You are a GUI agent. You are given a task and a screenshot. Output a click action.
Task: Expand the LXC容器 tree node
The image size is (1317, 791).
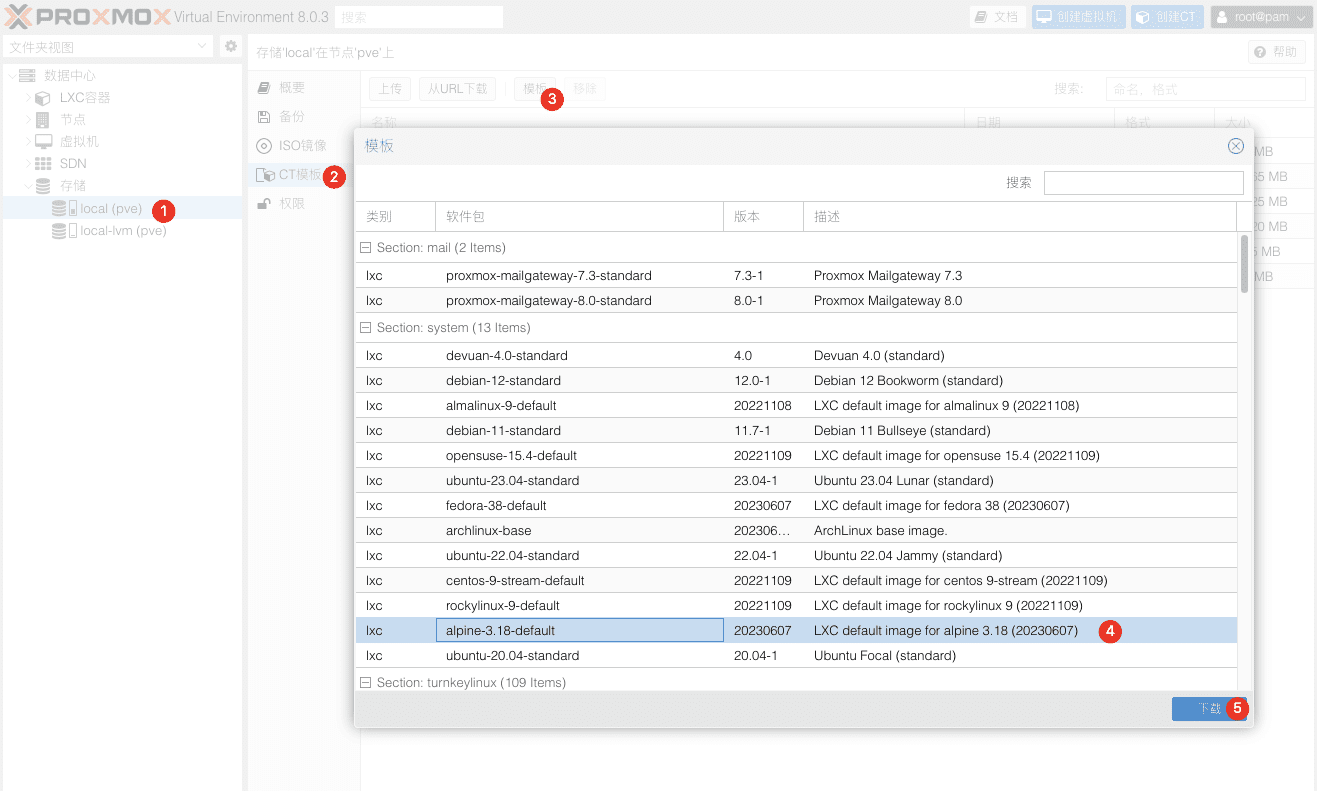[x=27, y=98]
